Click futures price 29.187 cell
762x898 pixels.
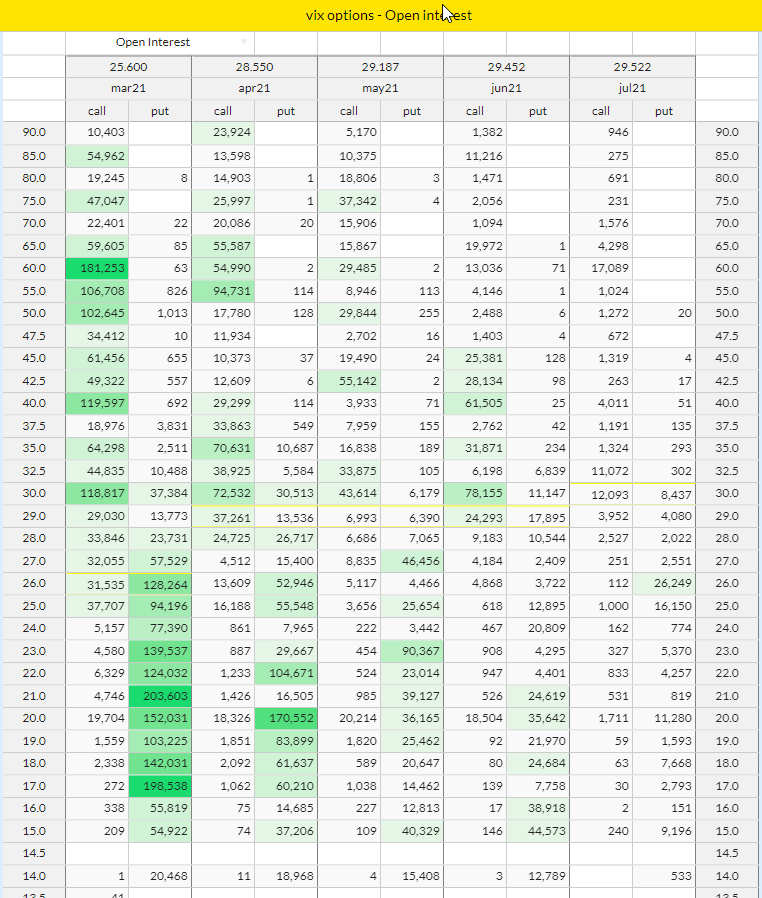tap(380, 67)
